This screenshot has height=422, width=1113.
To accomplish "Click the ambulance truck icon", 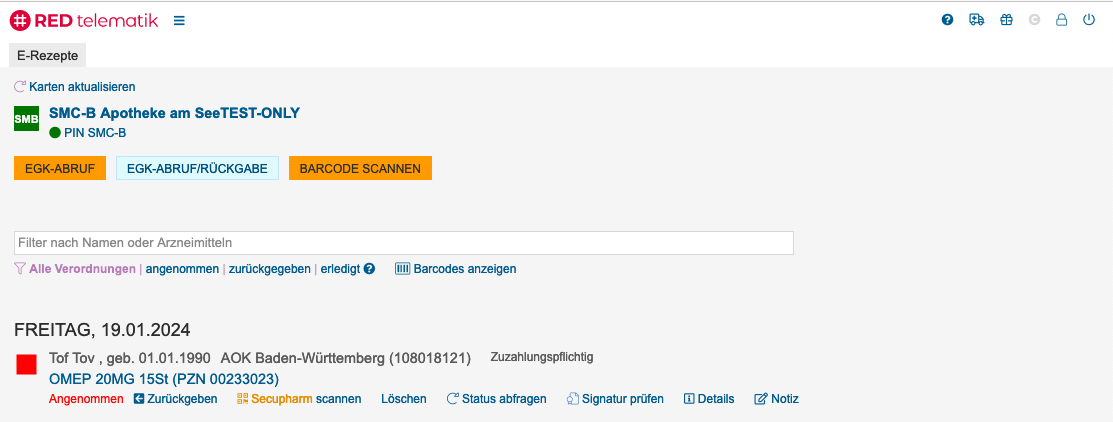I will (976, 20).
